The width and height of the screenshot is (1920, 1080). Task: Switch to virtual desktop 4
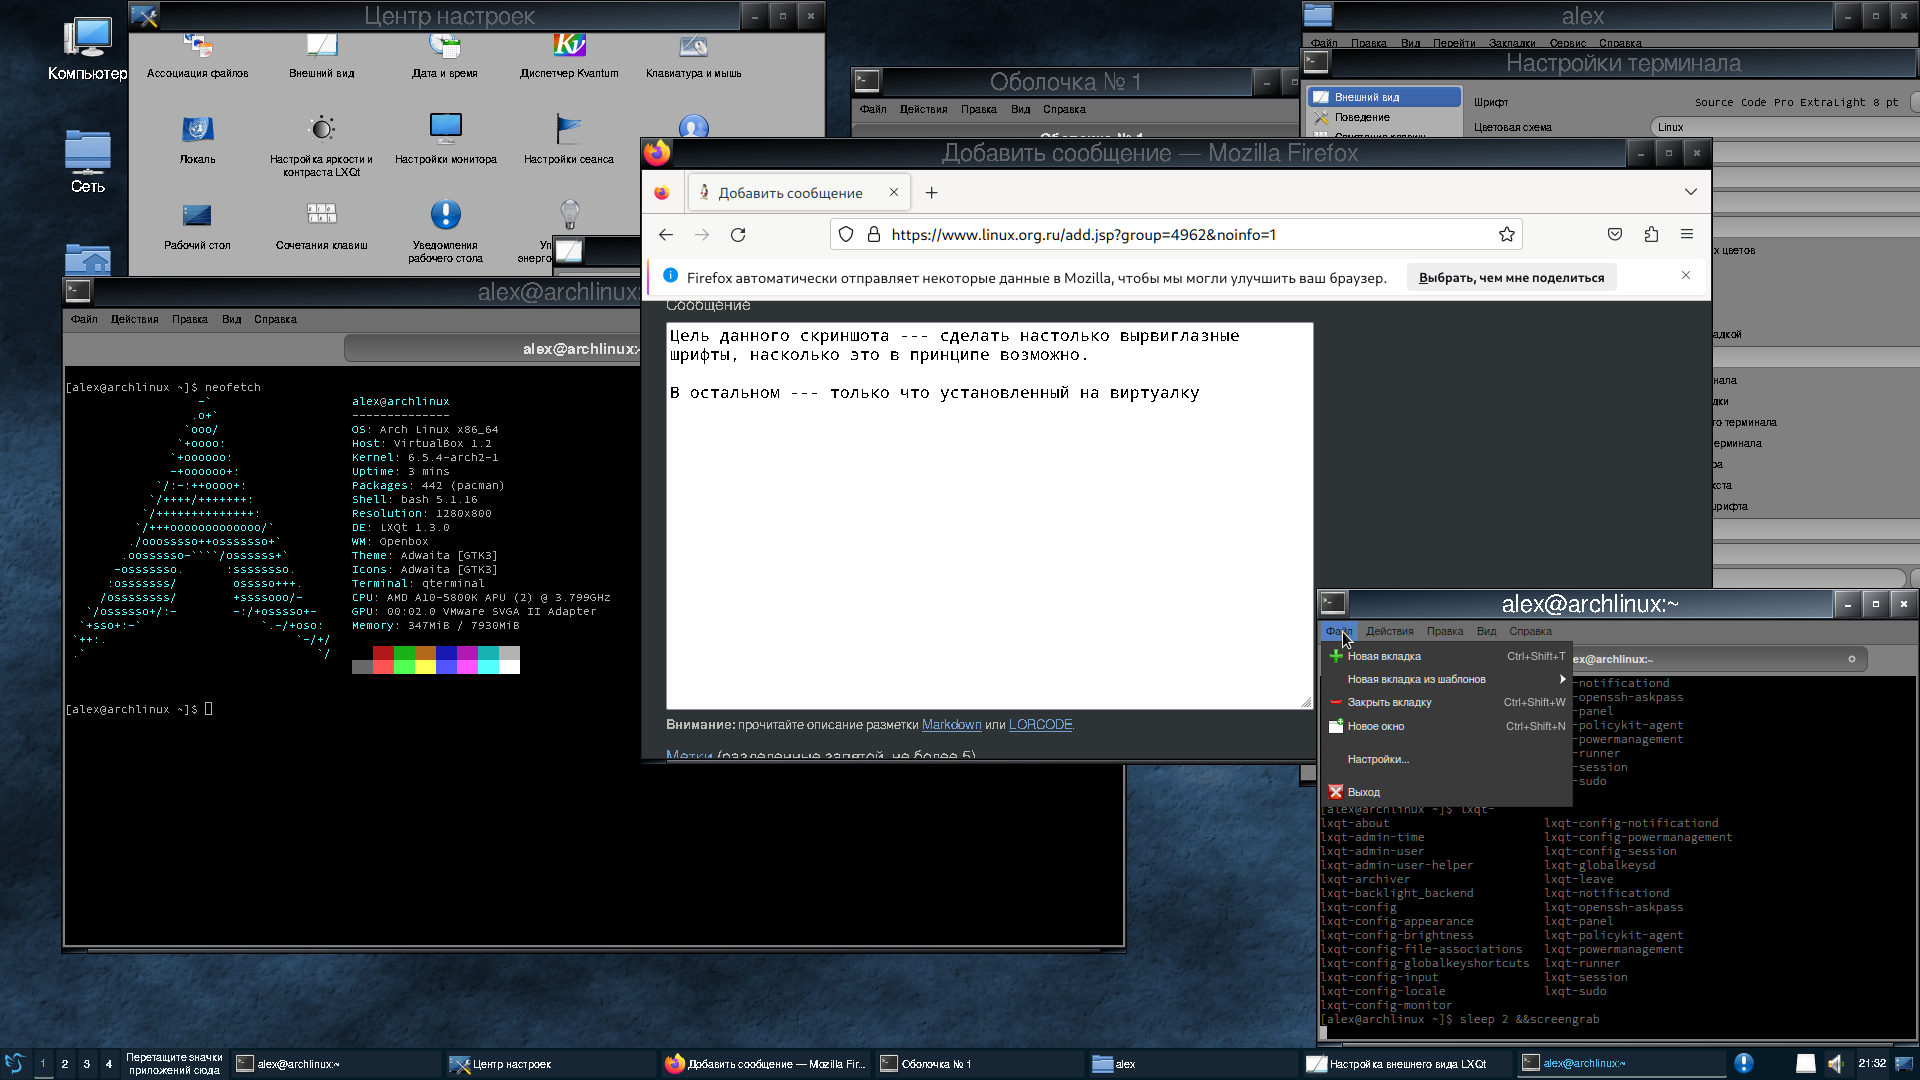[109, 1063]
